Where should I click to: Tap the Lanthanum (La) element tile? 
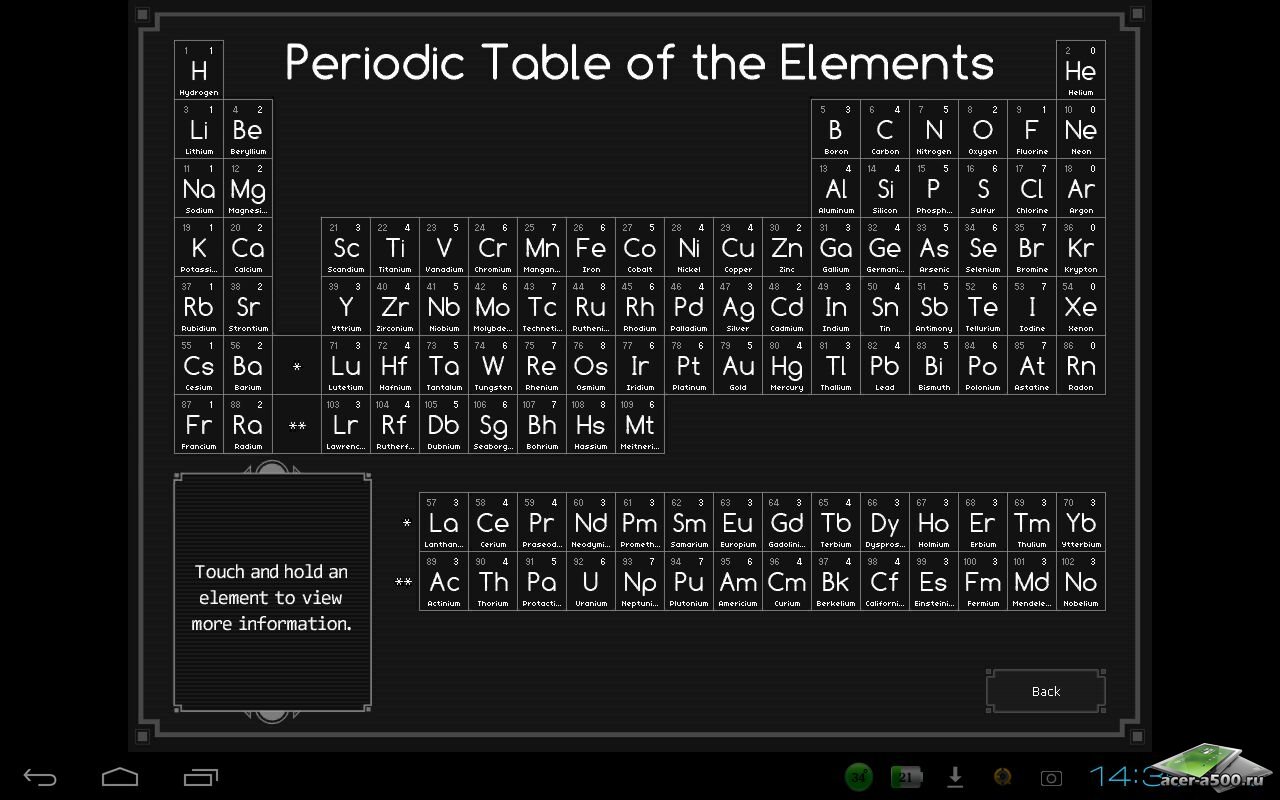point(444,522)
